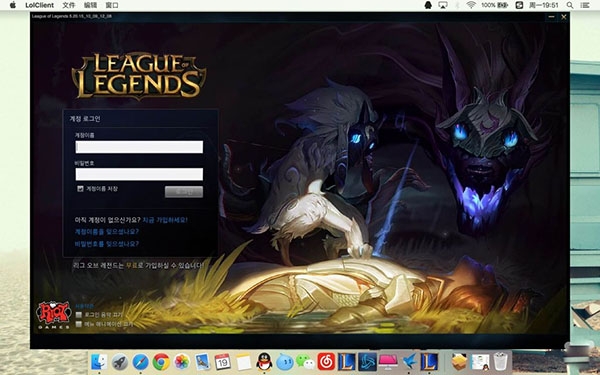Image resolution: width=600 pixels, height=375 pixels.
Task: Click the Wi-Fi status icon
Action: (x=471, y=5)
